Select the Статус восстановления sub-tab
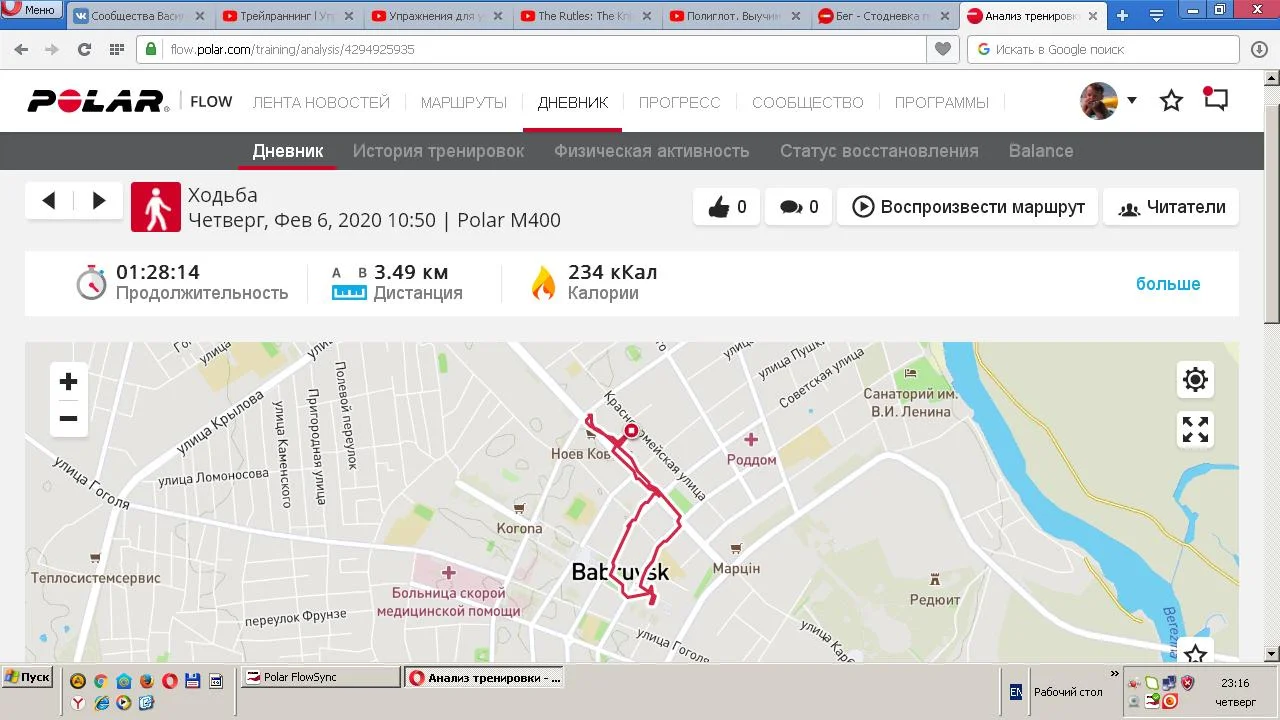 pyautogui.click(x=879, y=151)
